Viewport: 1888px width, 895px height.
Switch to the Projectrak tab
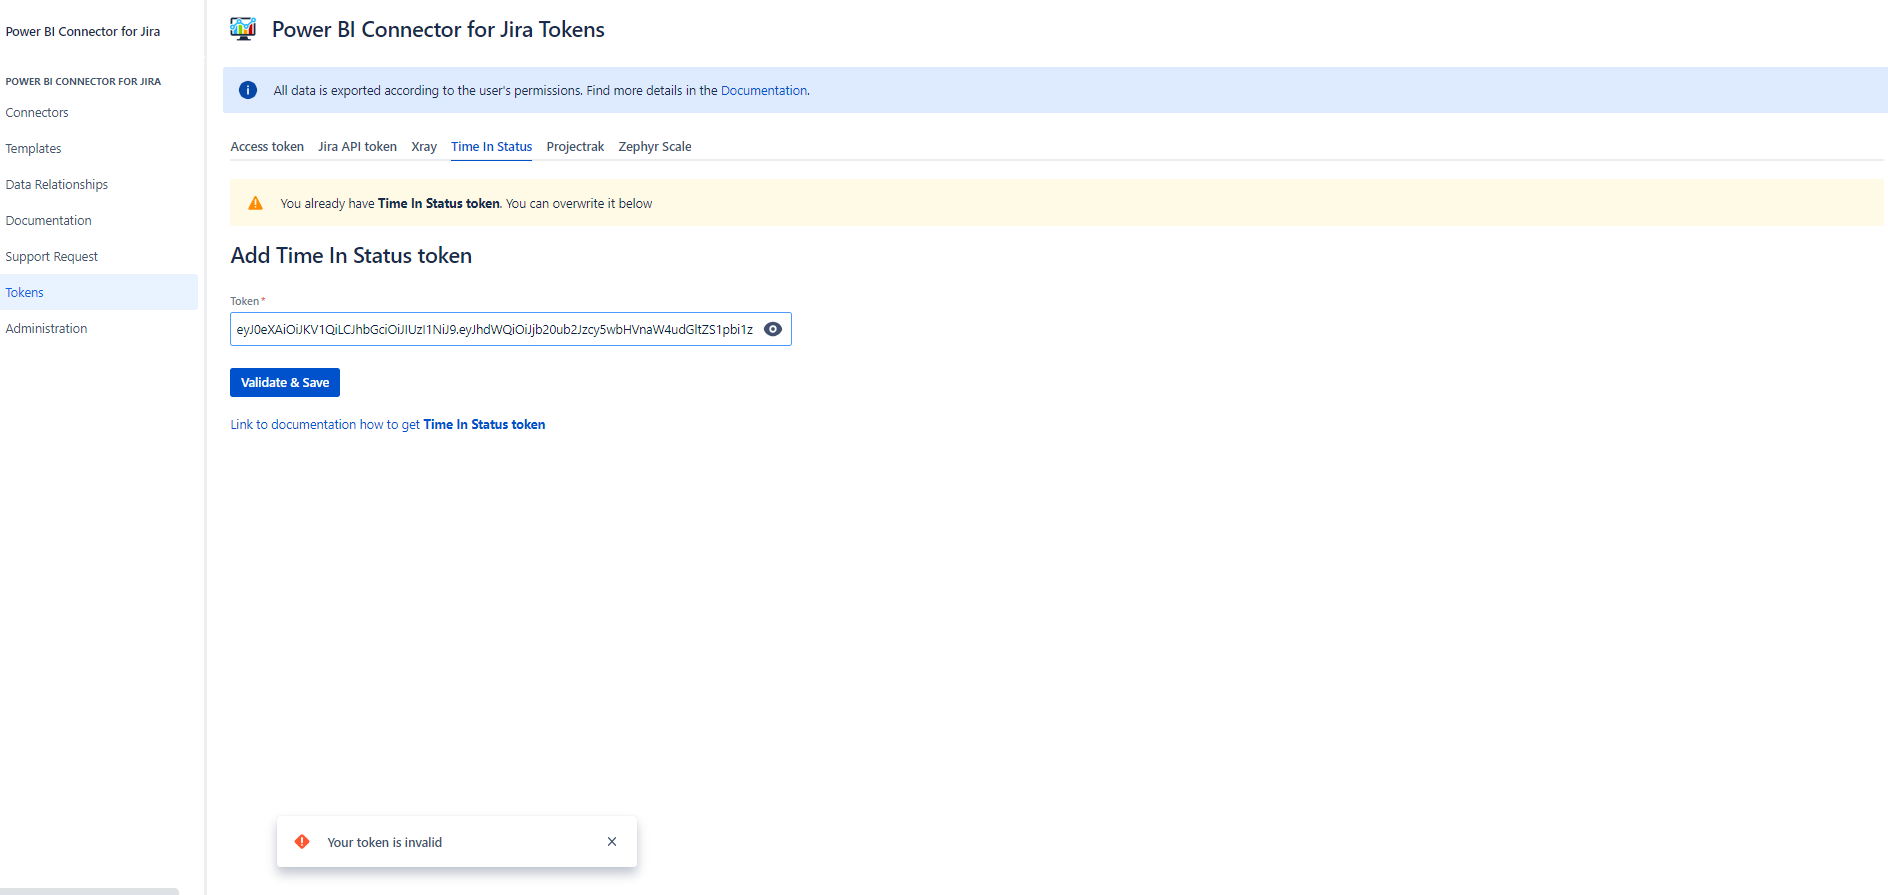(x=575, y=146)
